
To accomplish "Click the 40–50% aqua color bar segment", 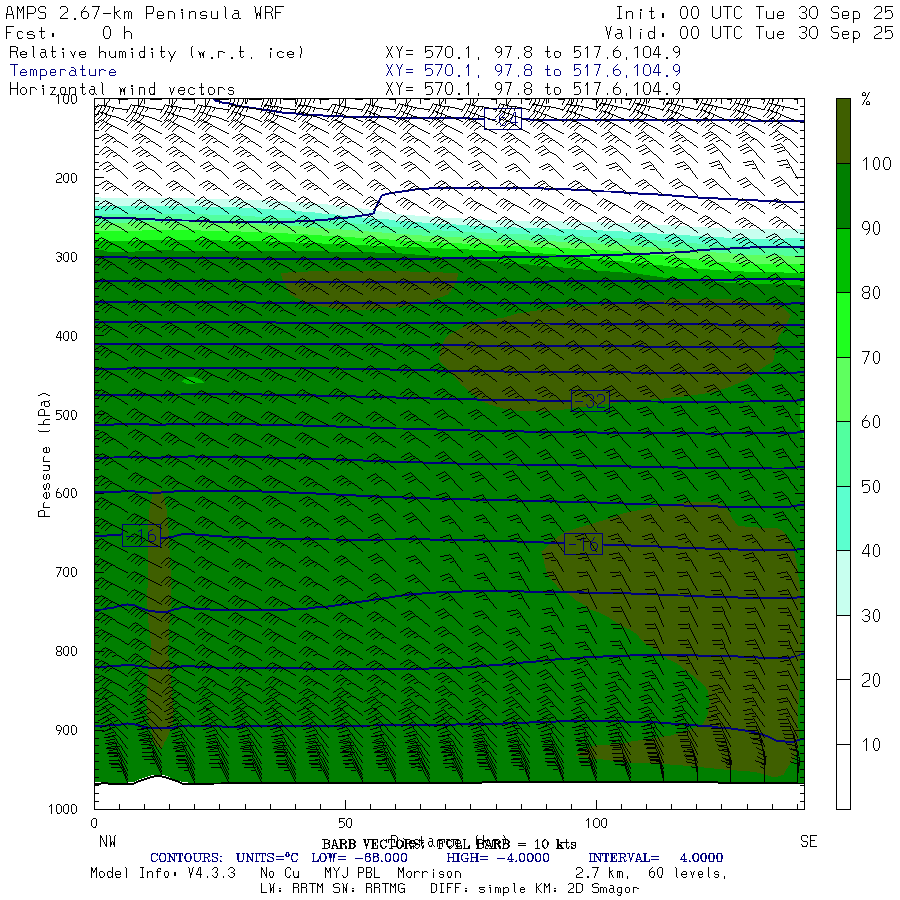I will tap(843, 519).
